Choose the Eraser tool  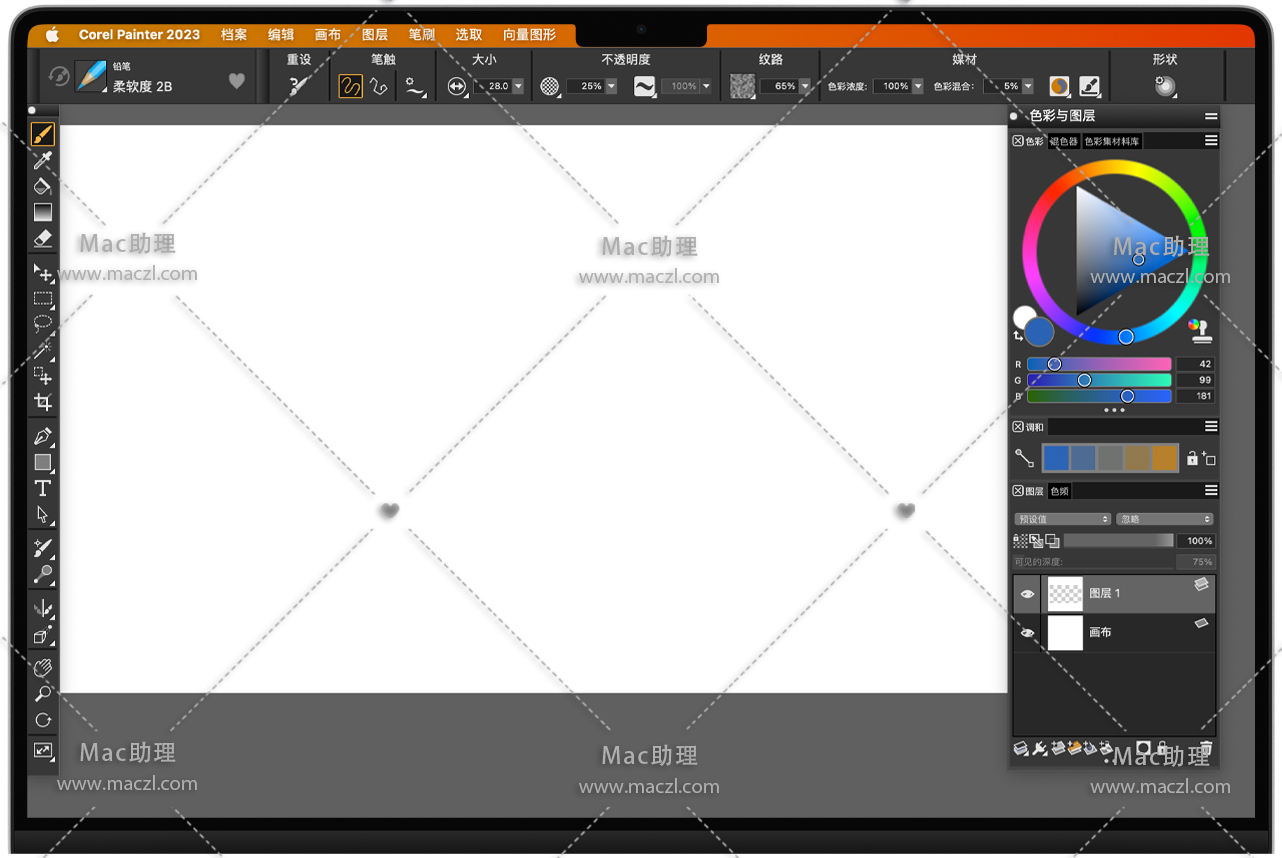42,238
